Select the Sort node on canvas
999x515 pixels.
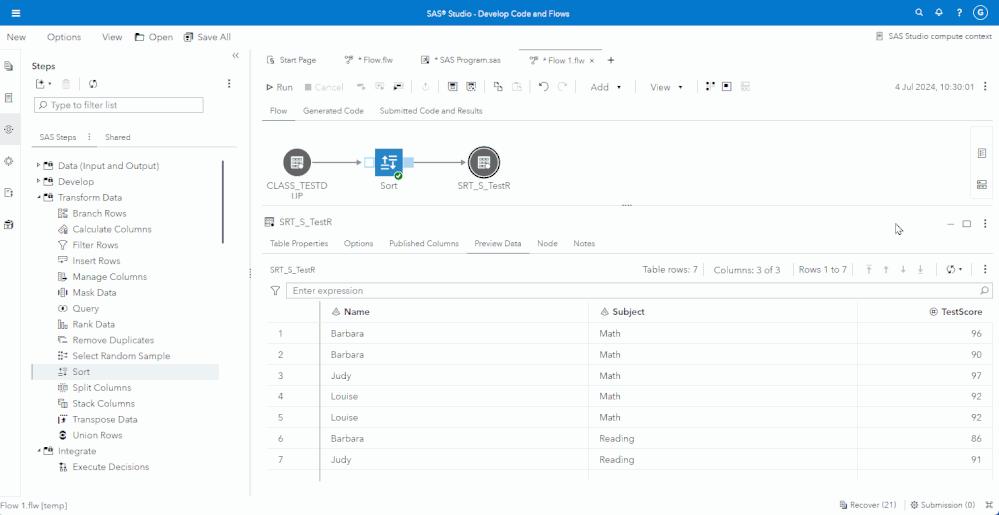[388, 162]
